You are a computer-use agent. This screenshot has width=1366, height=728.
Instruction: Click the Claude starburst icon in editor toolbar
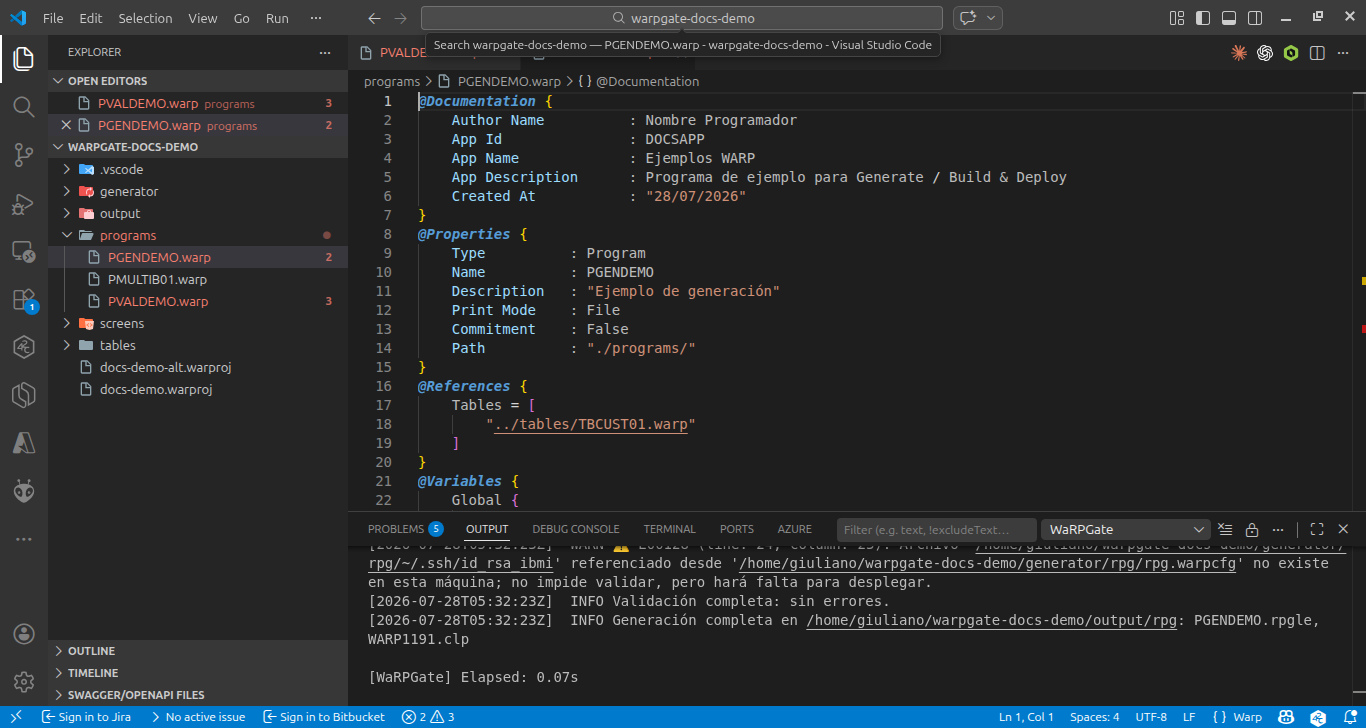point(1239,53)
